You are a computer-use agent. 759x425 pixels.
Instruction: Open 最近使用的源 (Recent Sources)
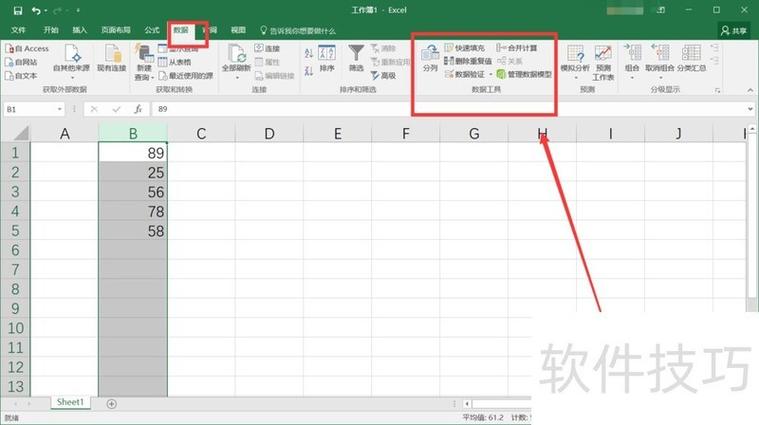tap(186, 76)
